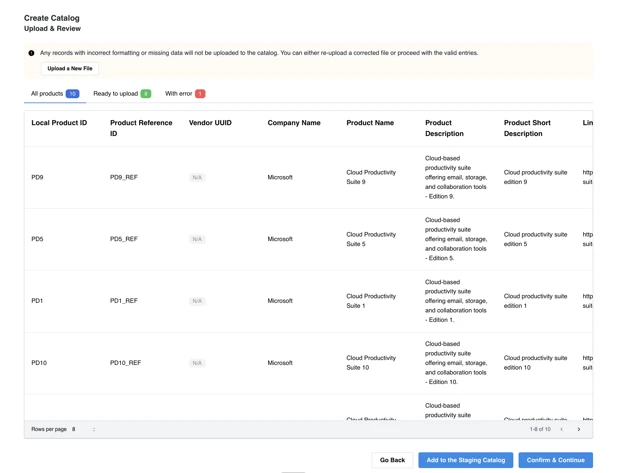Screen dimensions: 640x473
Task: Click the green Ready to upload count badge
Action: (146, 94)
